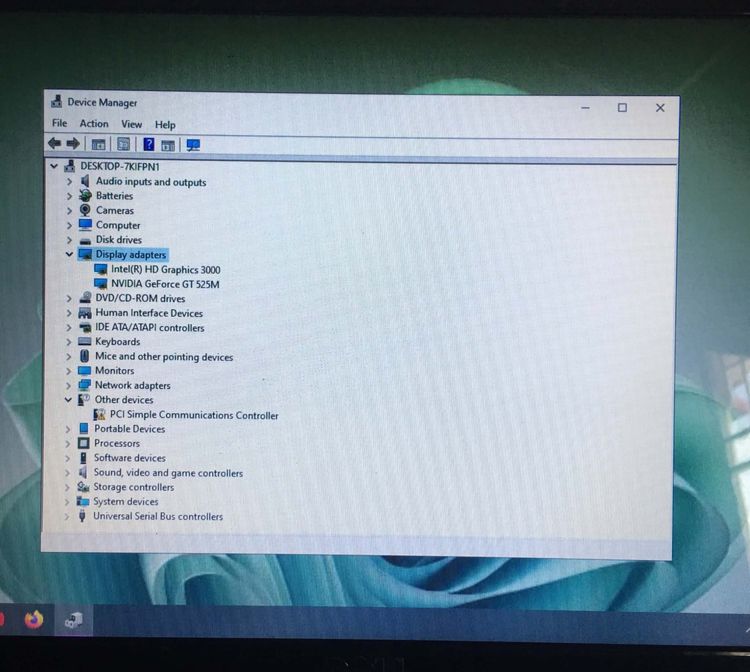Open Firefox from the taskbar
The image size is (750, 672).
pyautogui.click(x=34, y=620)
